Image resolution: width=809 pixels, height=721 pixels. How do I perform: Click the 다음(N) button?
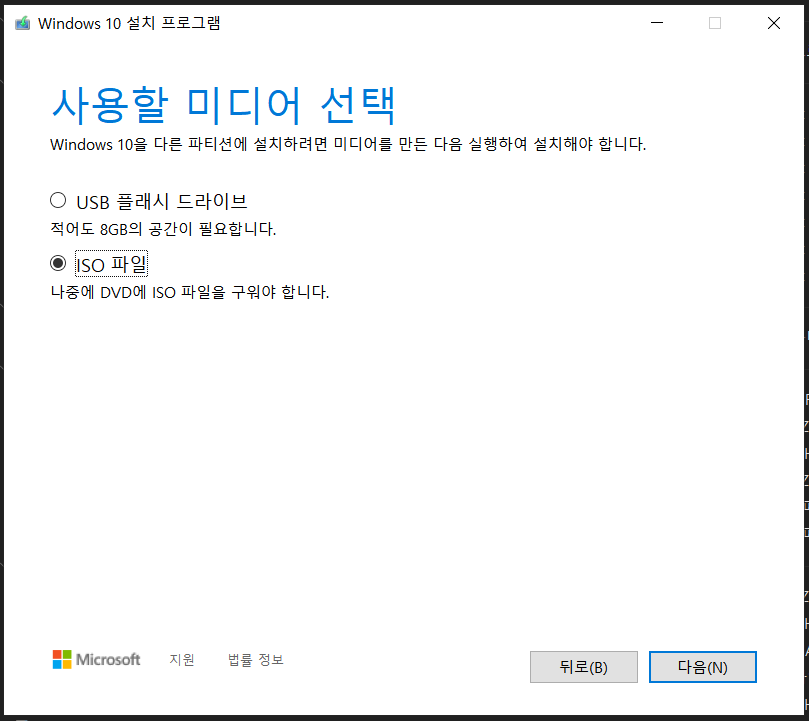point(702,667)
